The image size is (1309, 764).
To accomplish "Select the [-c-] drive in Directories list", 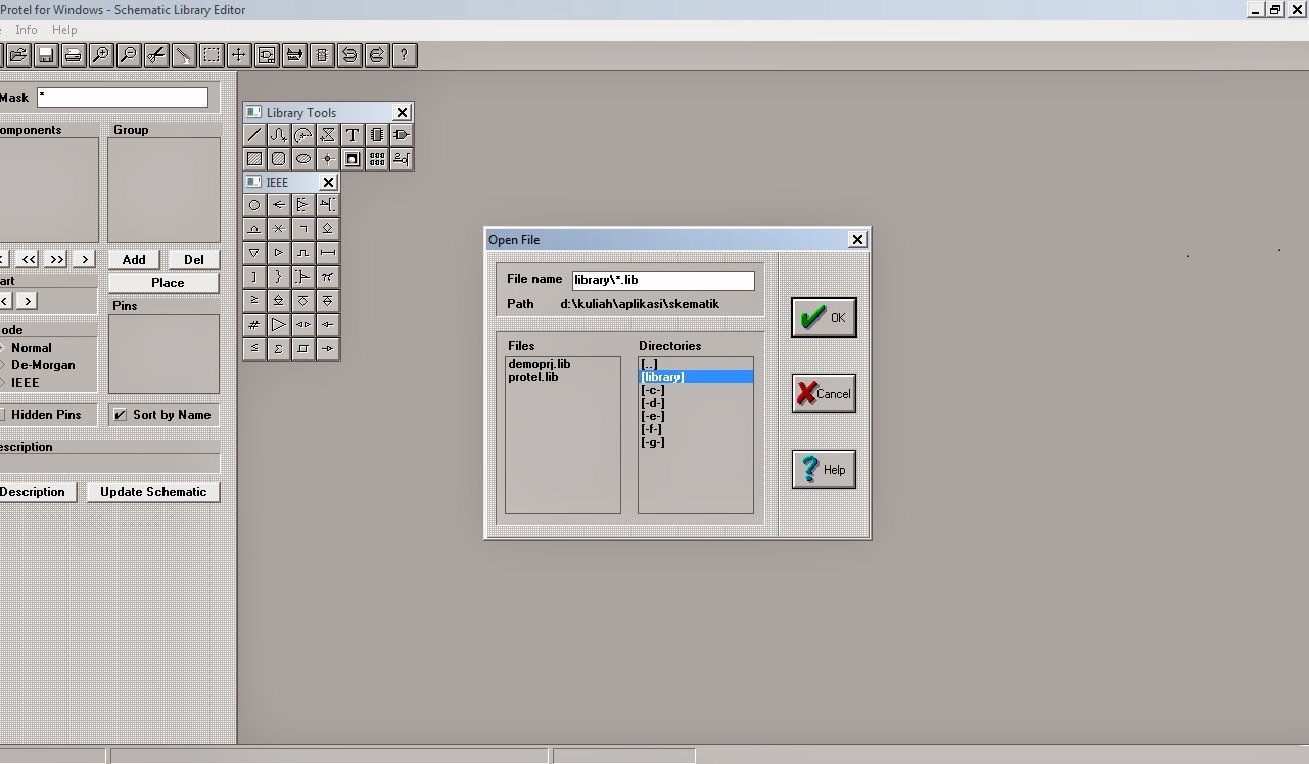I will pyautogui.click(x=653, y=390).
